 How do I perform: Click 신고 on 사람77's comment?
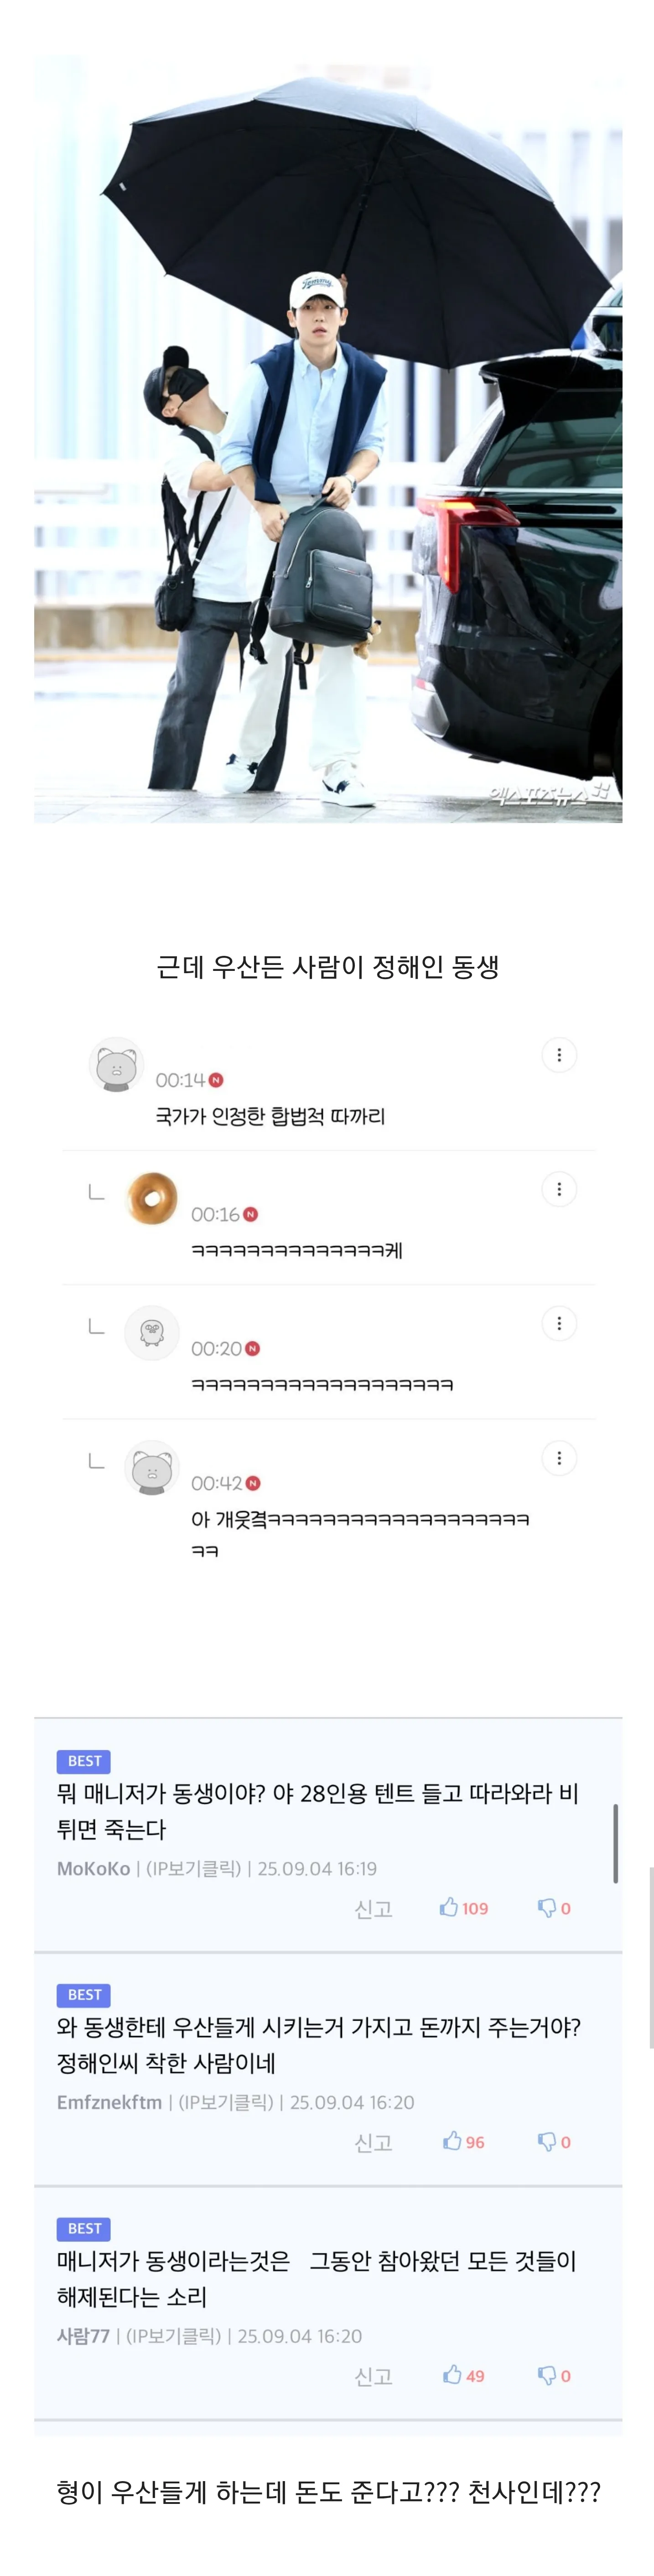point(373,2377)
